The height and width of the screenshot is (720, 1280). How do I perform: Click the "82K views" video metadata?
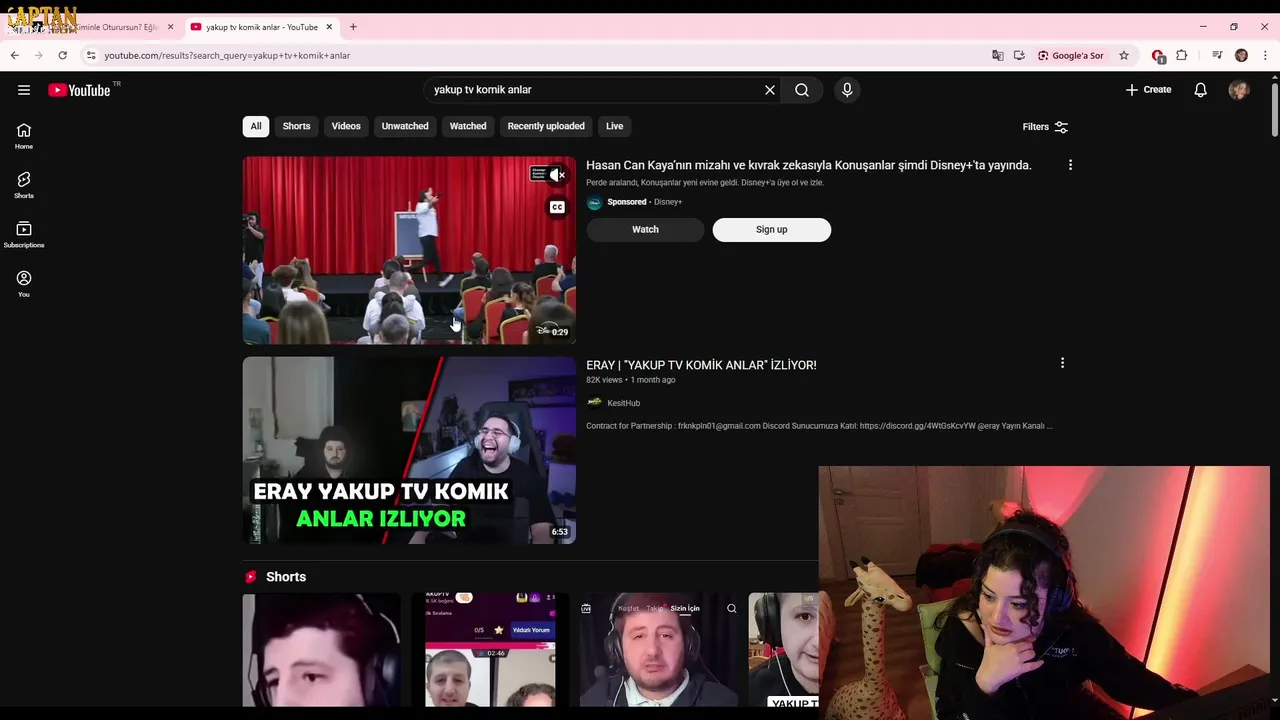point(605,380)
